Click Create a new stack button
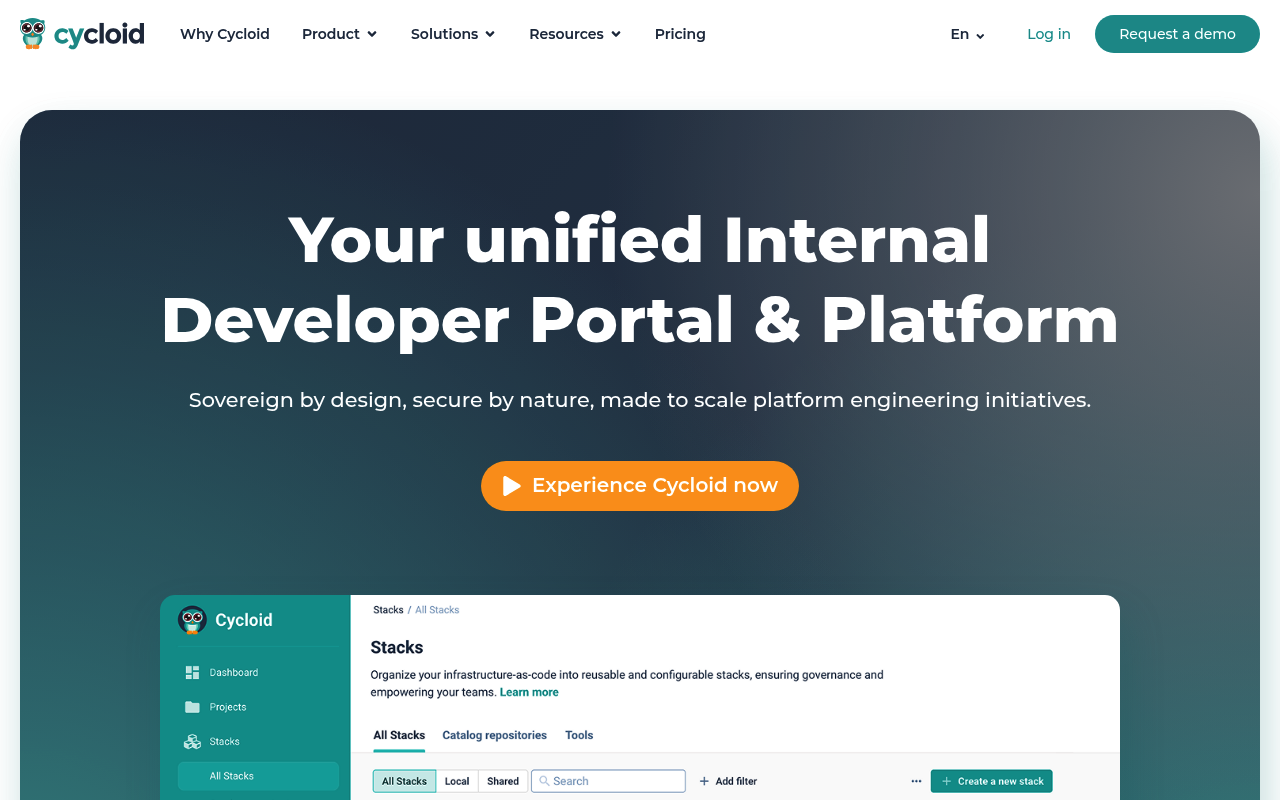The height and width of the screenshot is (800, 1280). (991, 781)
